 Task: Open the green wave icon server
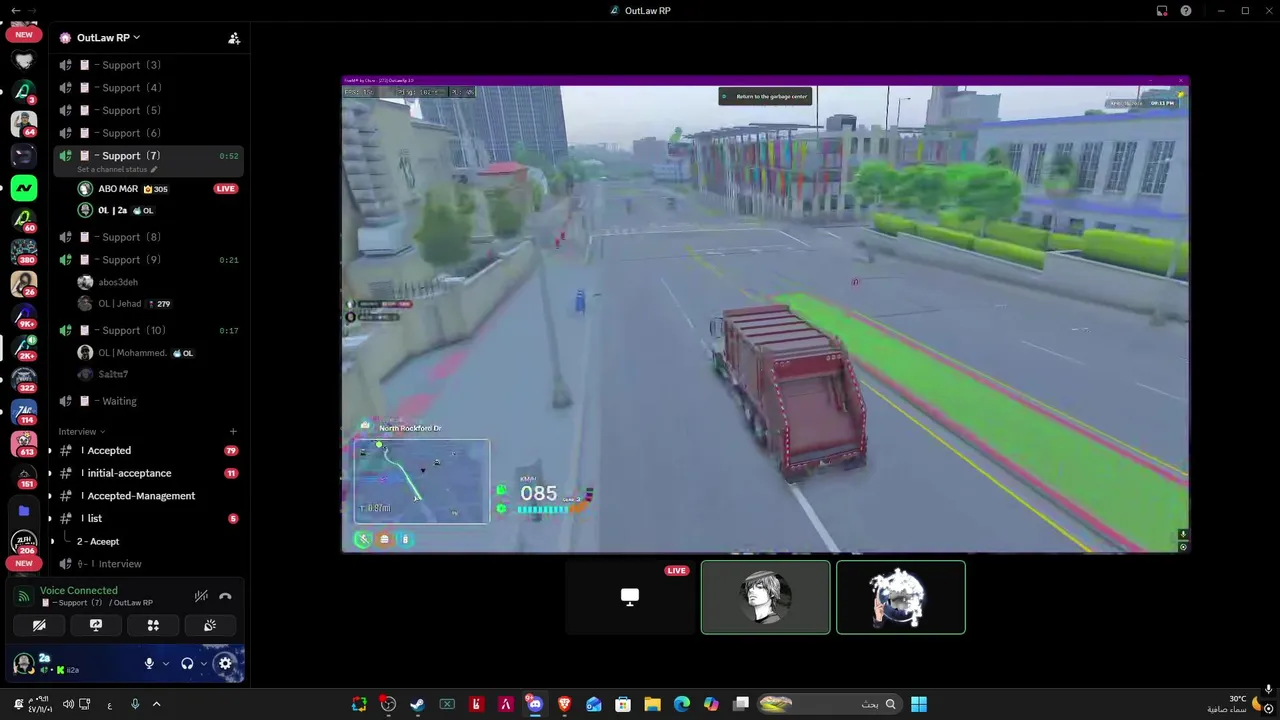click(24, 187)
